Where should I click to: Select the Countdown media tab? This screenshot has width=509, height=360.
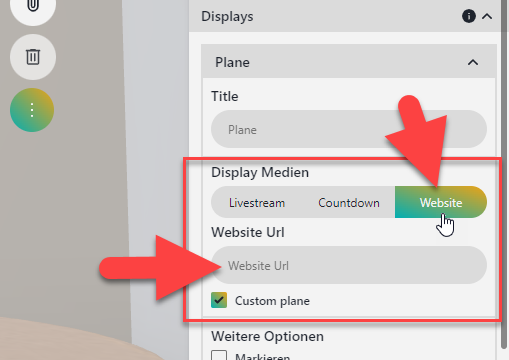point(349,202)
